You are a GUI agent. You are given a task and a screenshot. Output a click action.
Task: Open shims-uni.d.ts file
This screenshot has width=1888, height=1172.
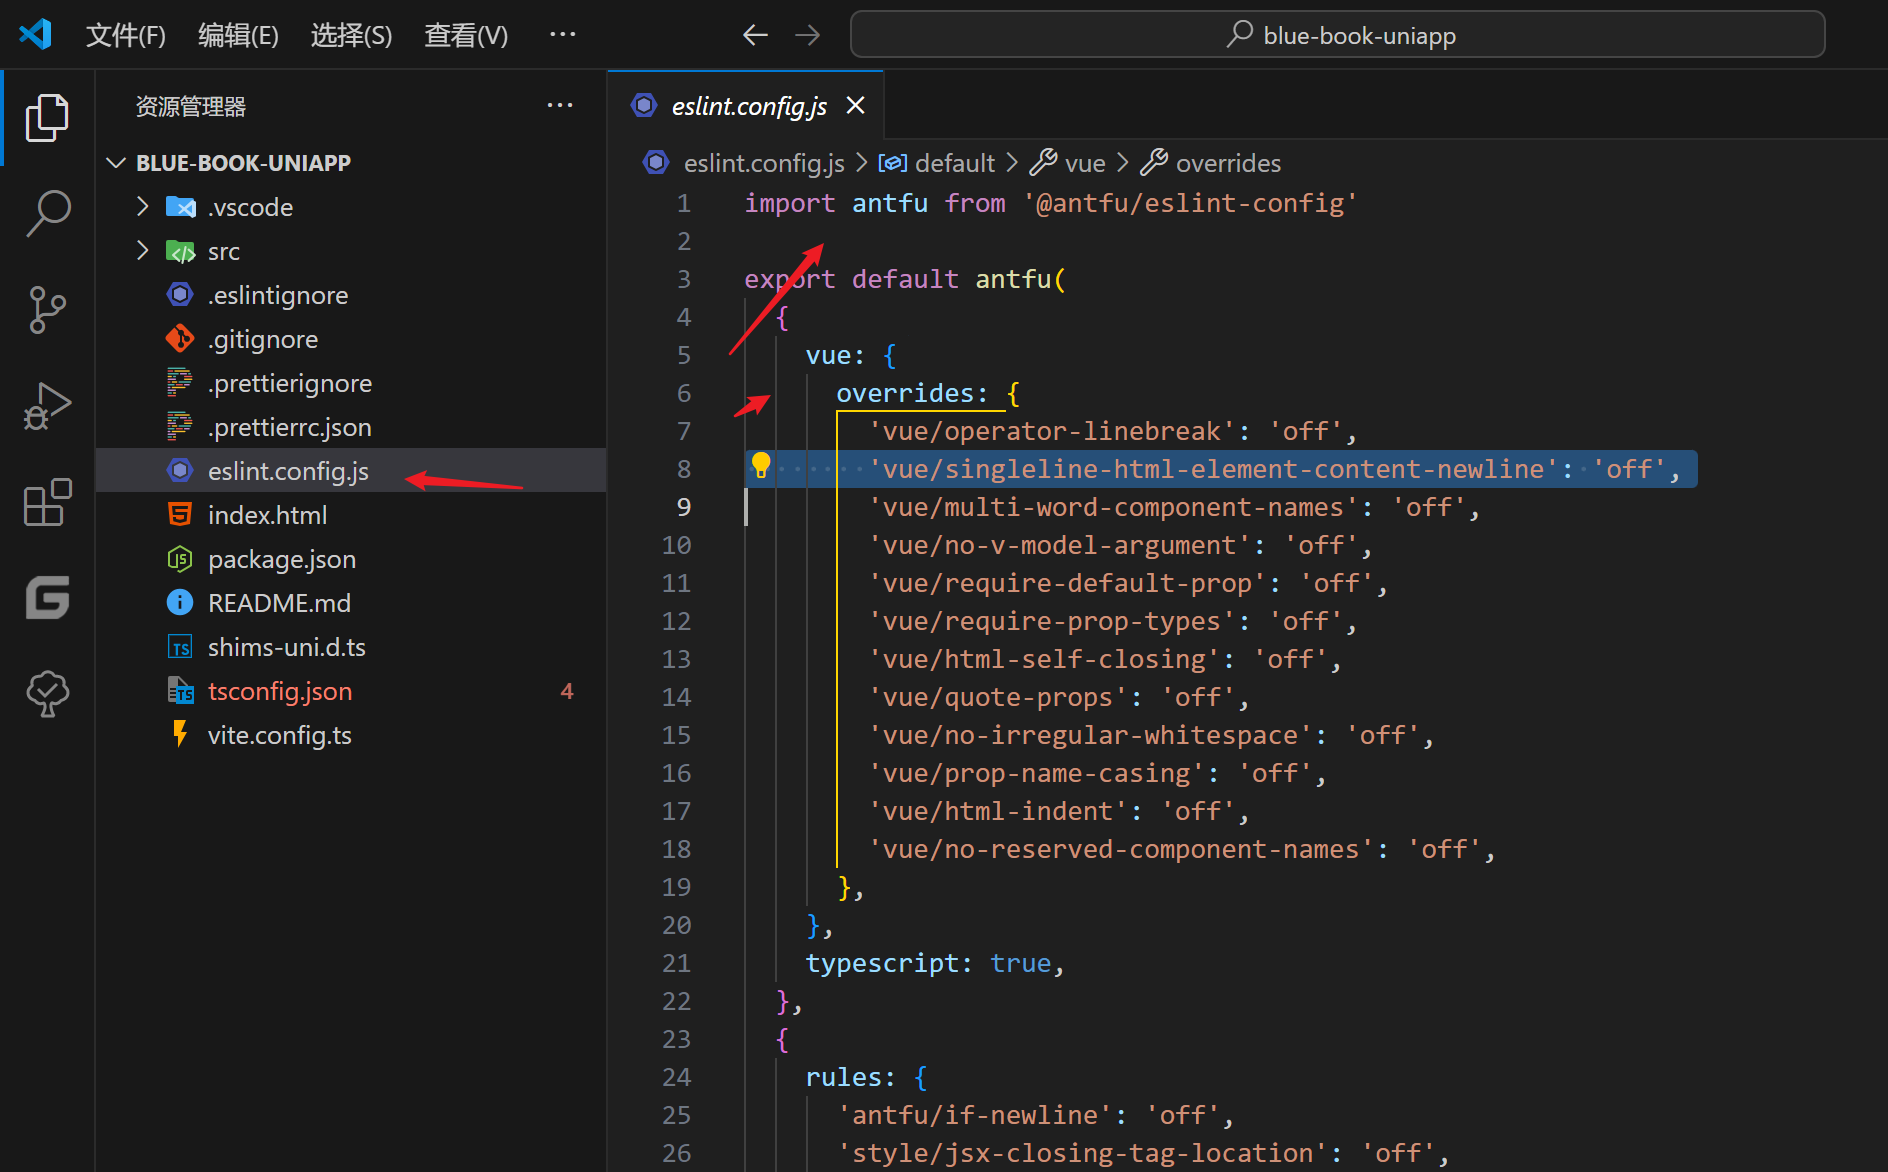(351, 647)
